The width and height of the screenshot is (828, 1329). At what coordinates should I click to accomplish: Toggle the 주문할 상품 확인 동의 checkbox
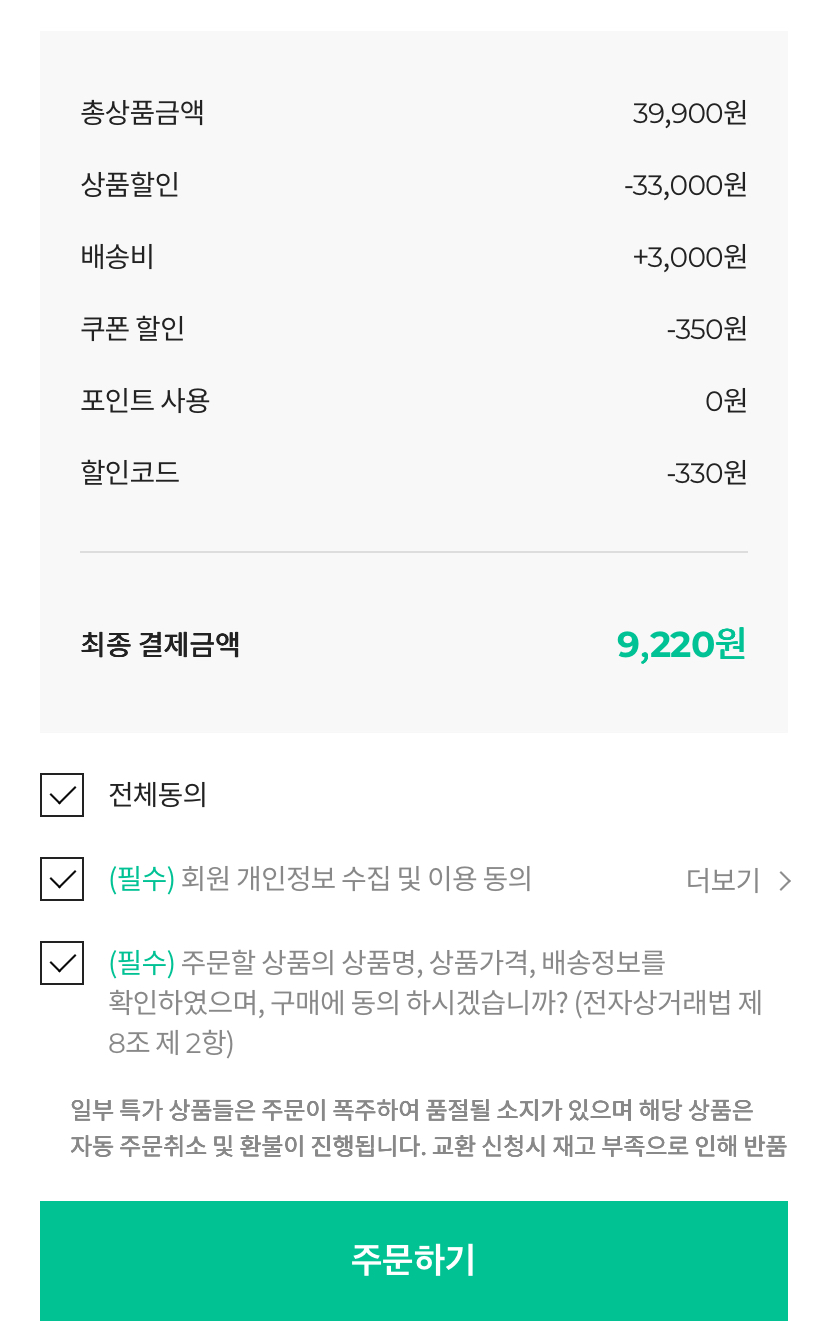pos(62,963)
